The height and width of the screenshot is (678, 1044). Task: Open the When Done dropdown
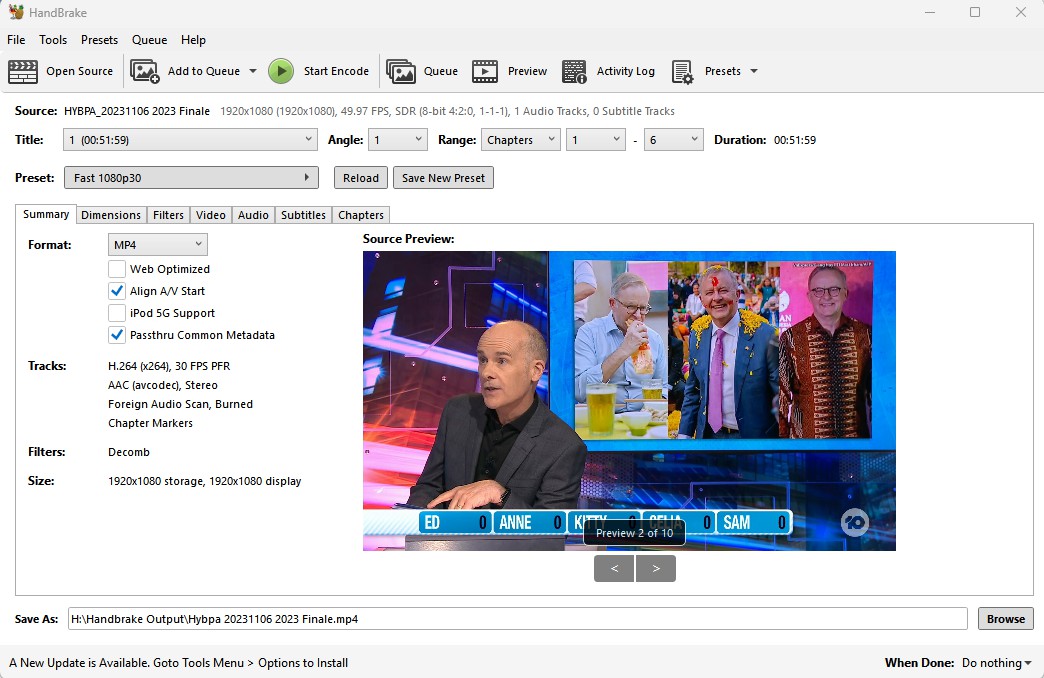tap(997, 663)
